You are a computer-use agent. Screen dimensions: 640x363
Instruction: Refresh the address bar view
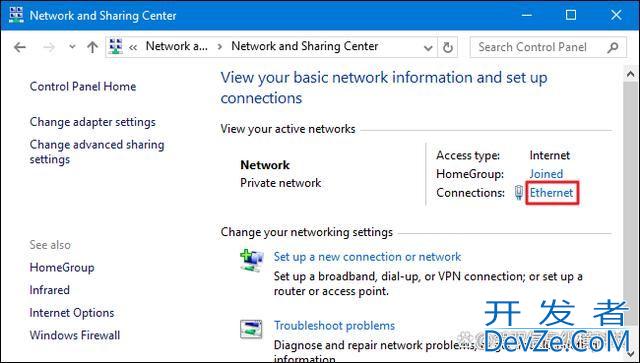[448, 47]
